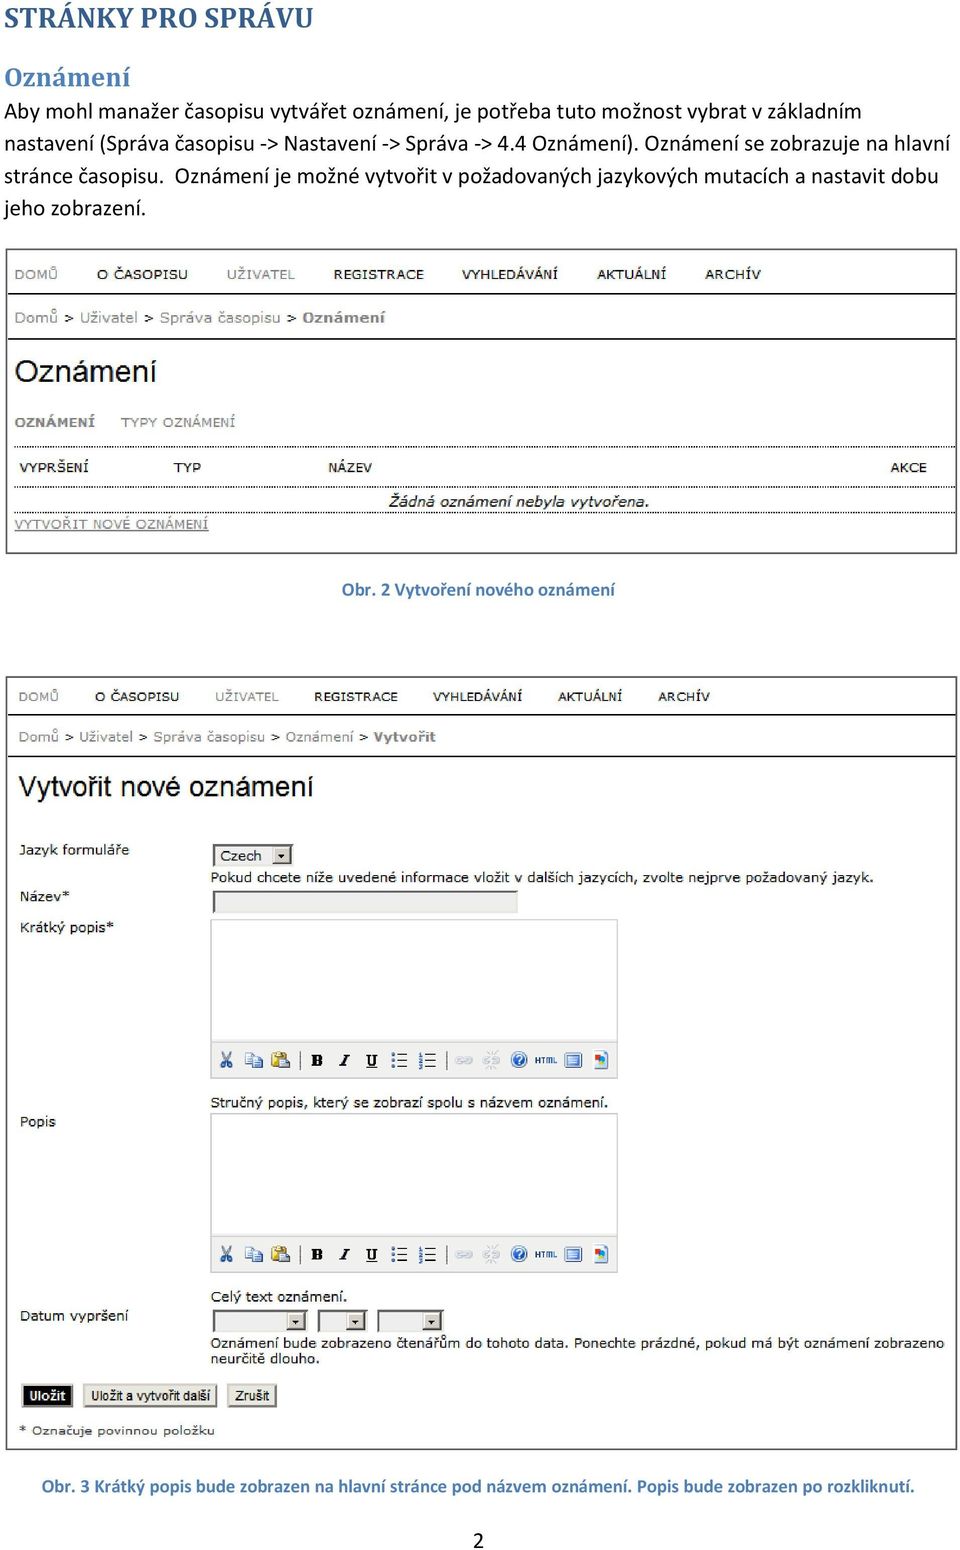The image size is (960, 1550).
Task: Click the unlink broken-chain icon in Krátký popis toolbar
Action: tap(491, 1060)
